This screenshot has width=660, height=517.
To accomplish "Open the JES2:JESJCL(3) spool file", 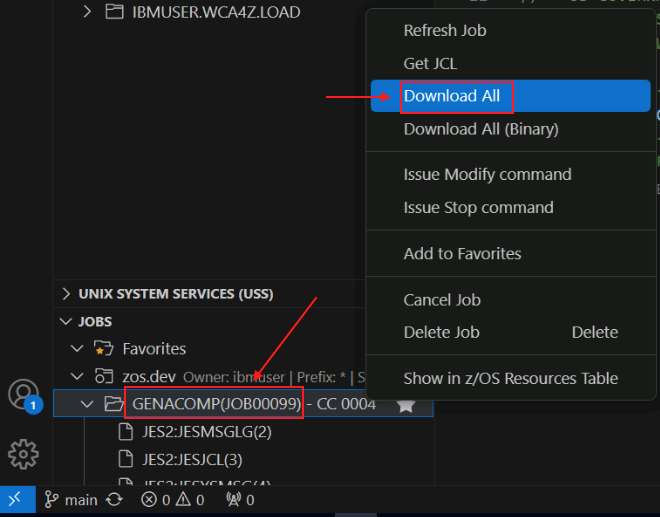I will 192,459.
